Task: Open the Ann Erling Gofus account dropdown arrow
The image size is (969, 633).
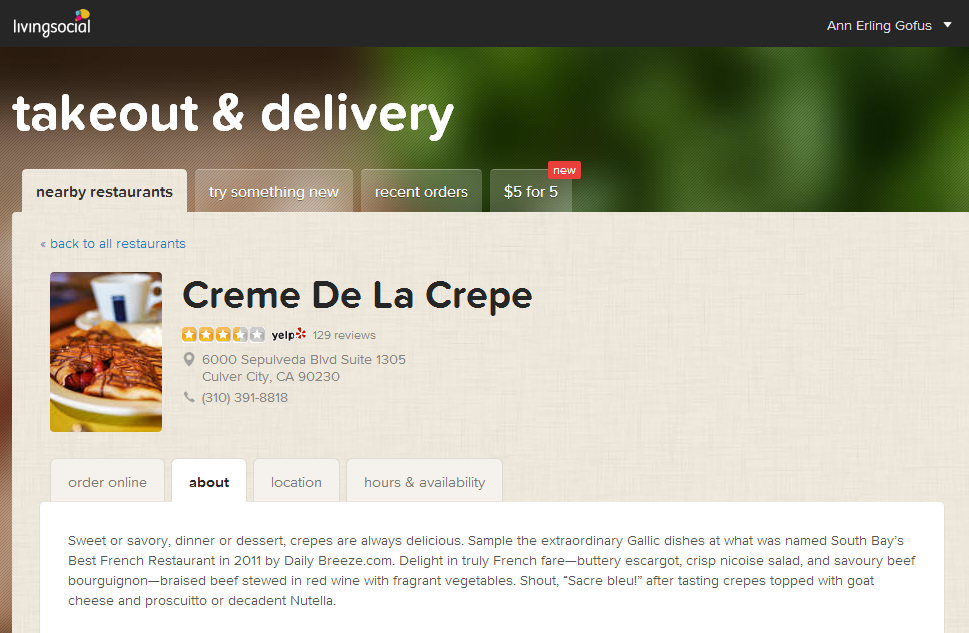Action: [x=947, y=25]
